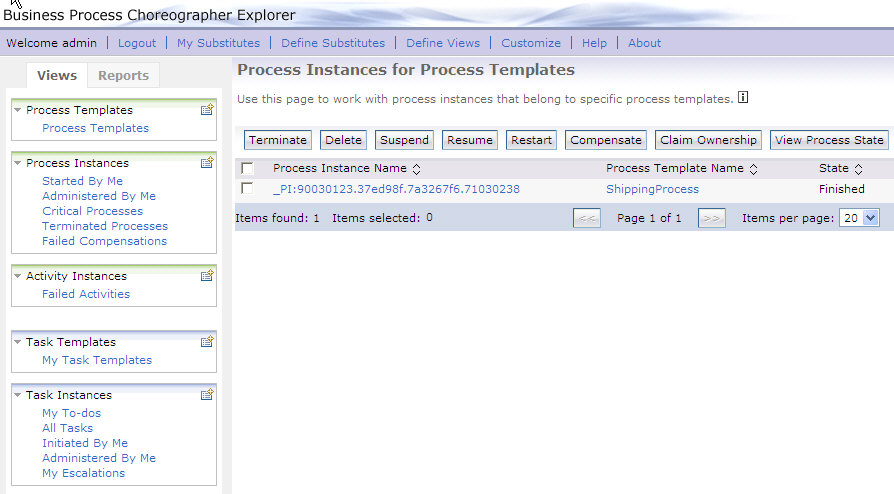Open Administered By Me under Task Instances
Screen dimensions: 894x494
tap(99, 458)
